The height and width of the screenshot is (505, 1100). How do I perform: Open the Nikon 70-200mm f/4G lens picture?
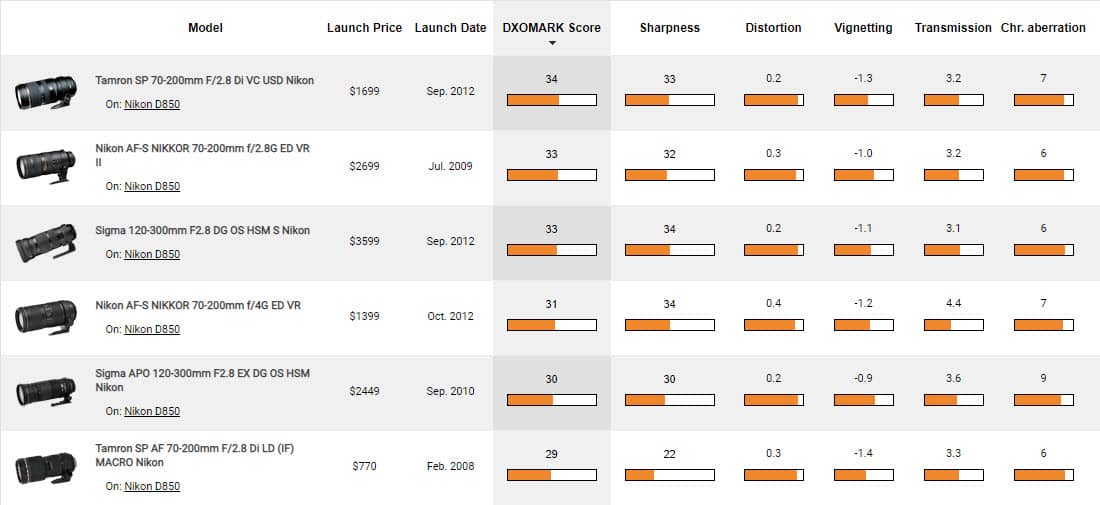pyautogui.click(x=46, y=317)
